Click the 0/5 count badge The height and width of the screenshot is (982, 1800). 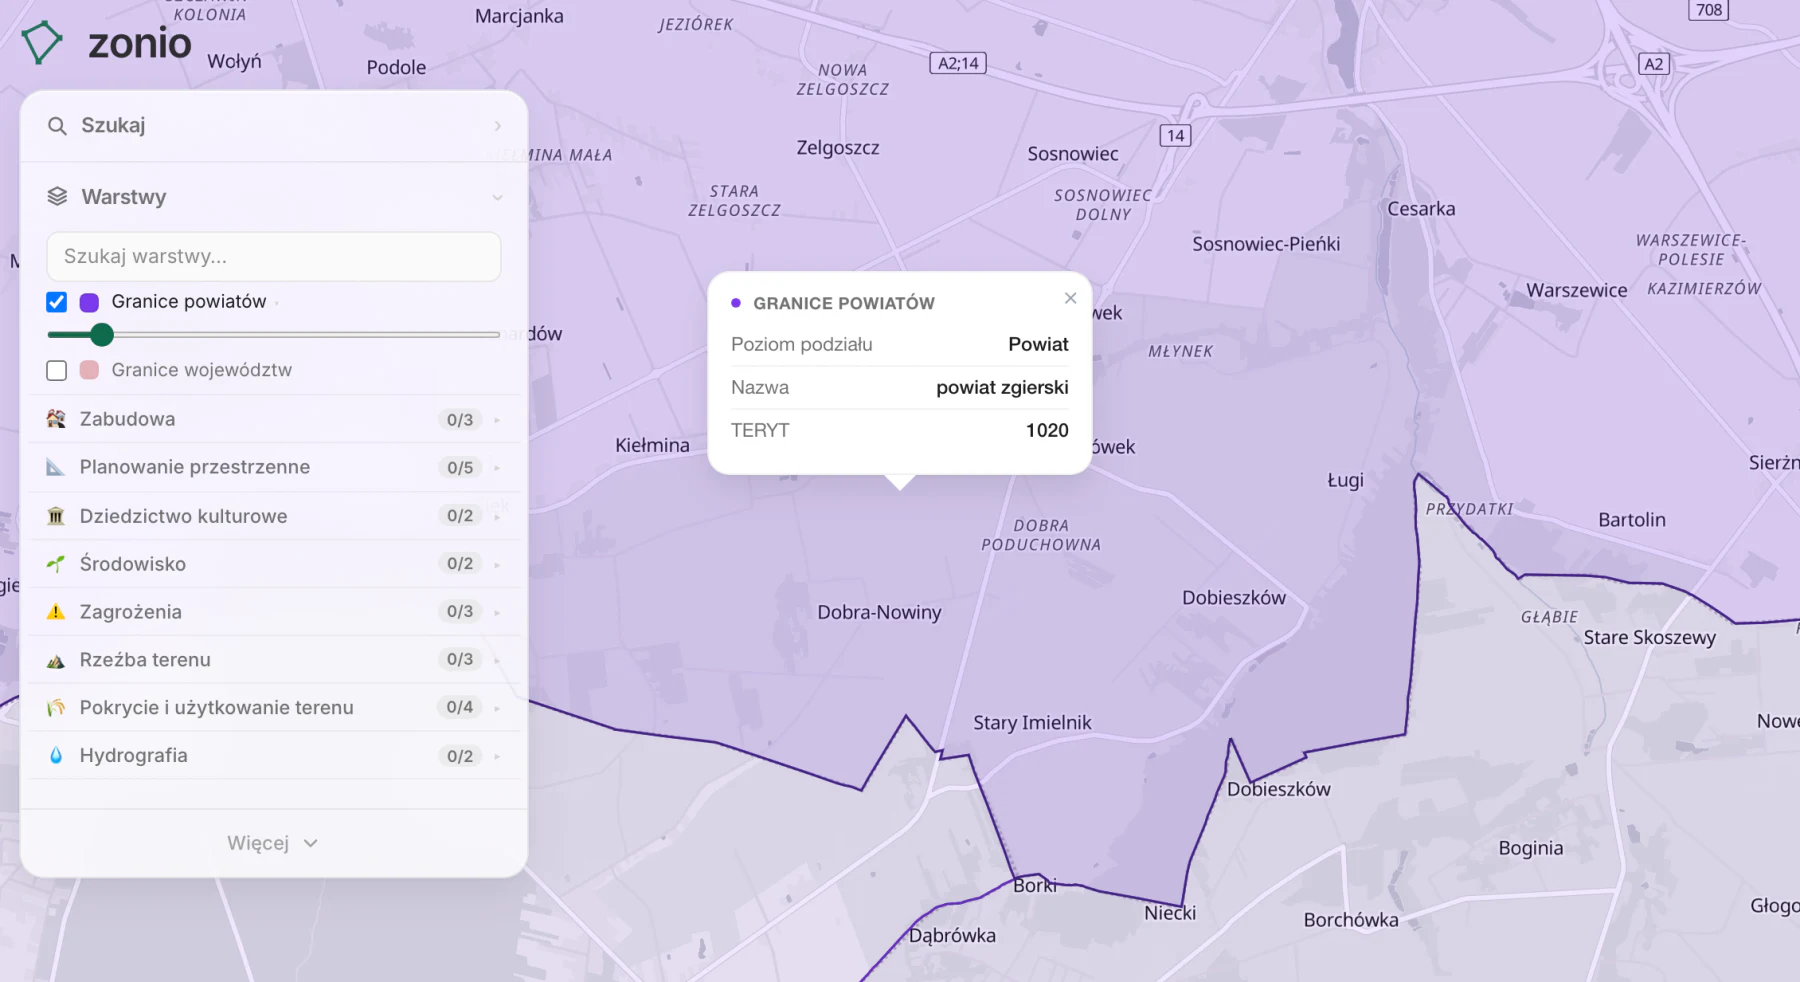(x=460, y=468)
